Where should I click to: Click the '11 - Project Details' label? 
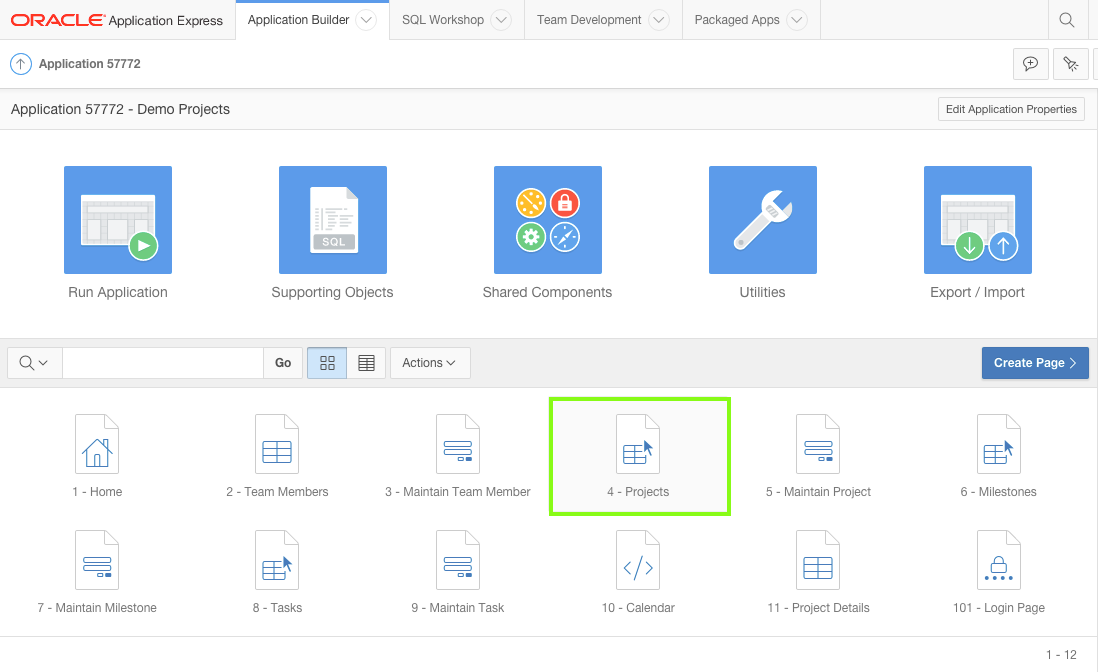(x=818, y=608)
